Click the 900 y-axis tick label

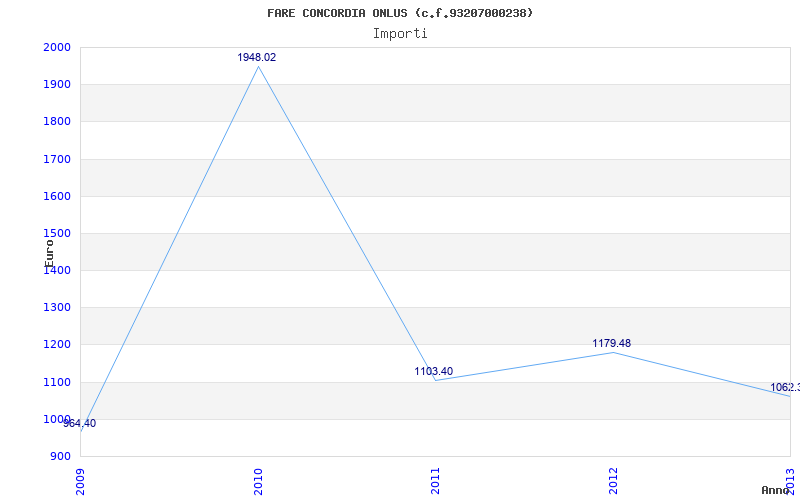click(61, 457)
